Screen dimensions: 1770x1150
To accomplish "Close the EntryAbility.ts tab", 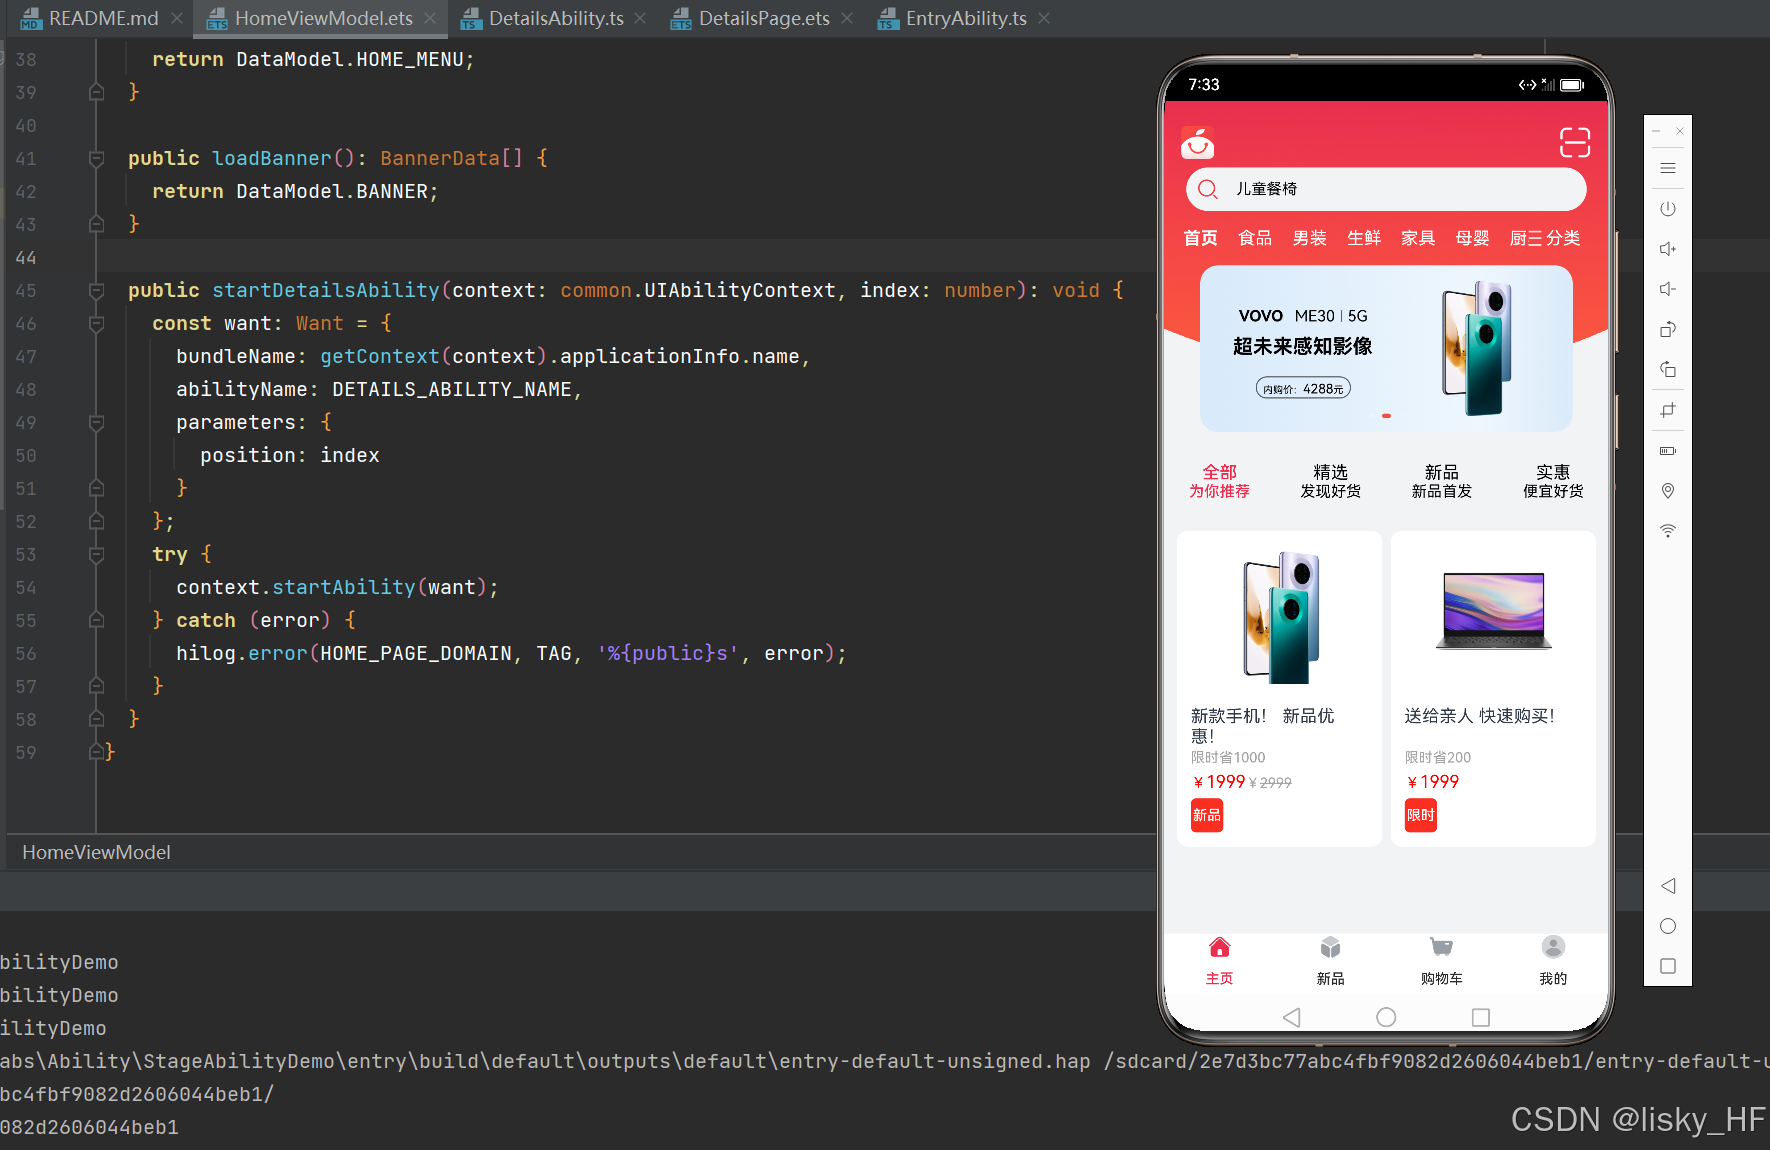I will [x=1044, y=18].
